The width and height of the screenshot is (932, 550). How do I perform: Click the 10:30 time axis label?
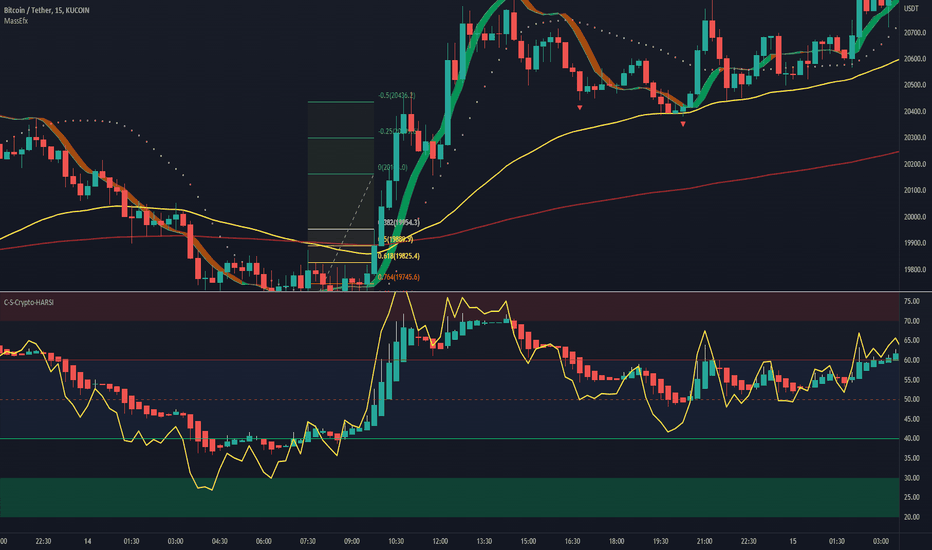point(396,541)
